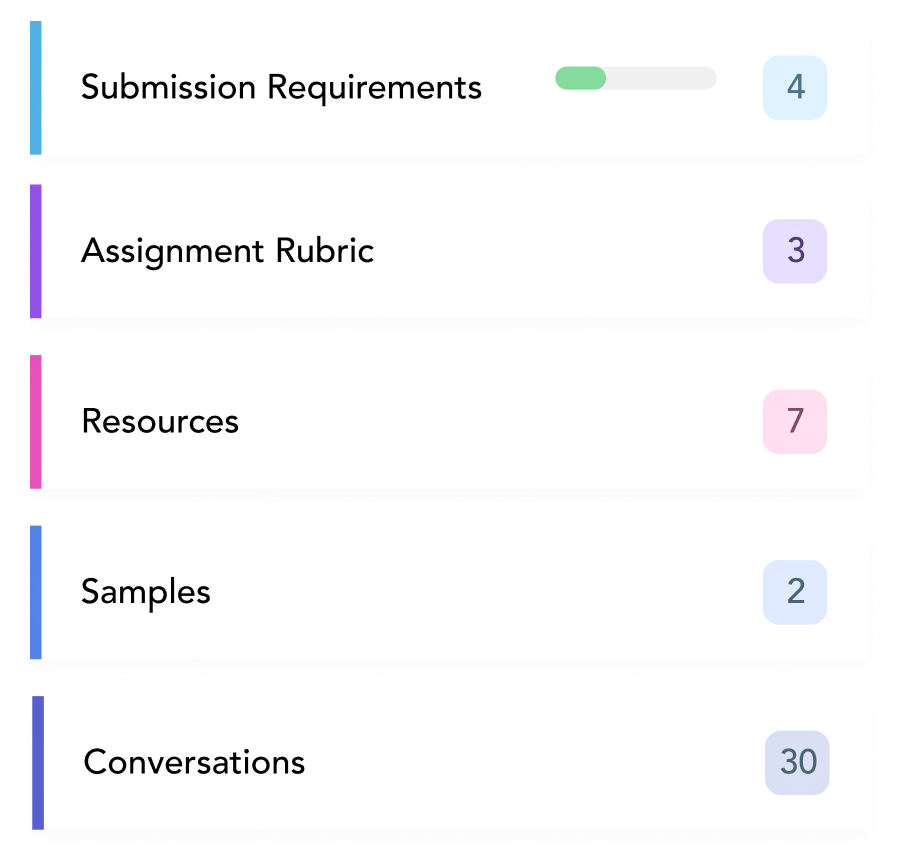Click the blue badge showing 2
Screen dimensions: 902x867
pos(795,592)
